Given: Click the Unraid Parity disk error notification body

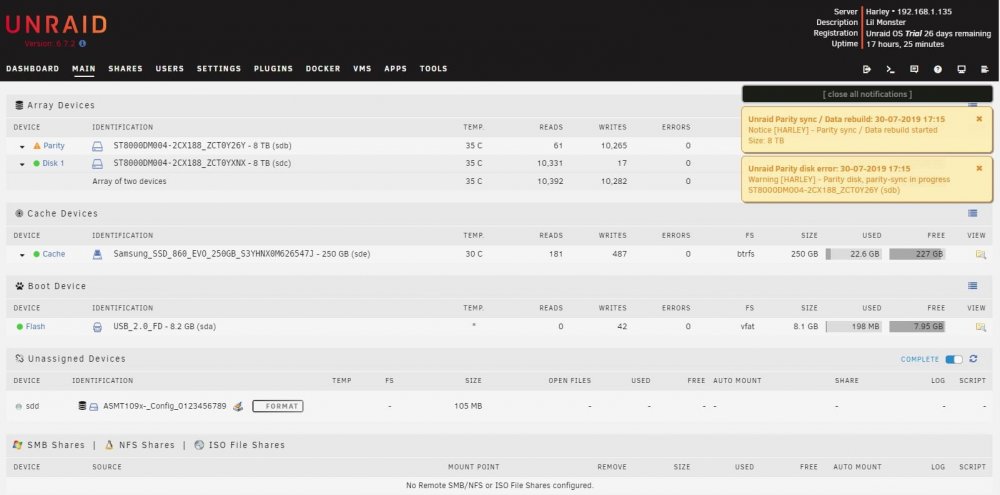Looking at the screenshot, I should pos(867,179).
